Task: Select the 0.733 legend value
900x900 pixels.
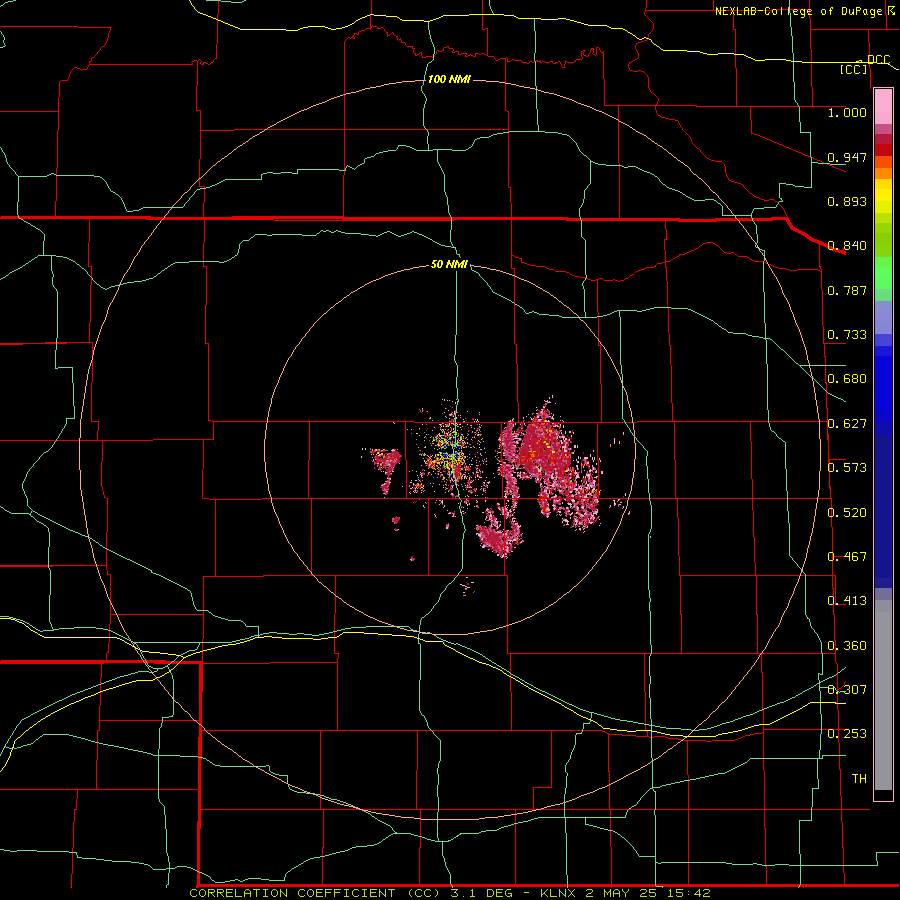Action: click(x=847, y=335)
